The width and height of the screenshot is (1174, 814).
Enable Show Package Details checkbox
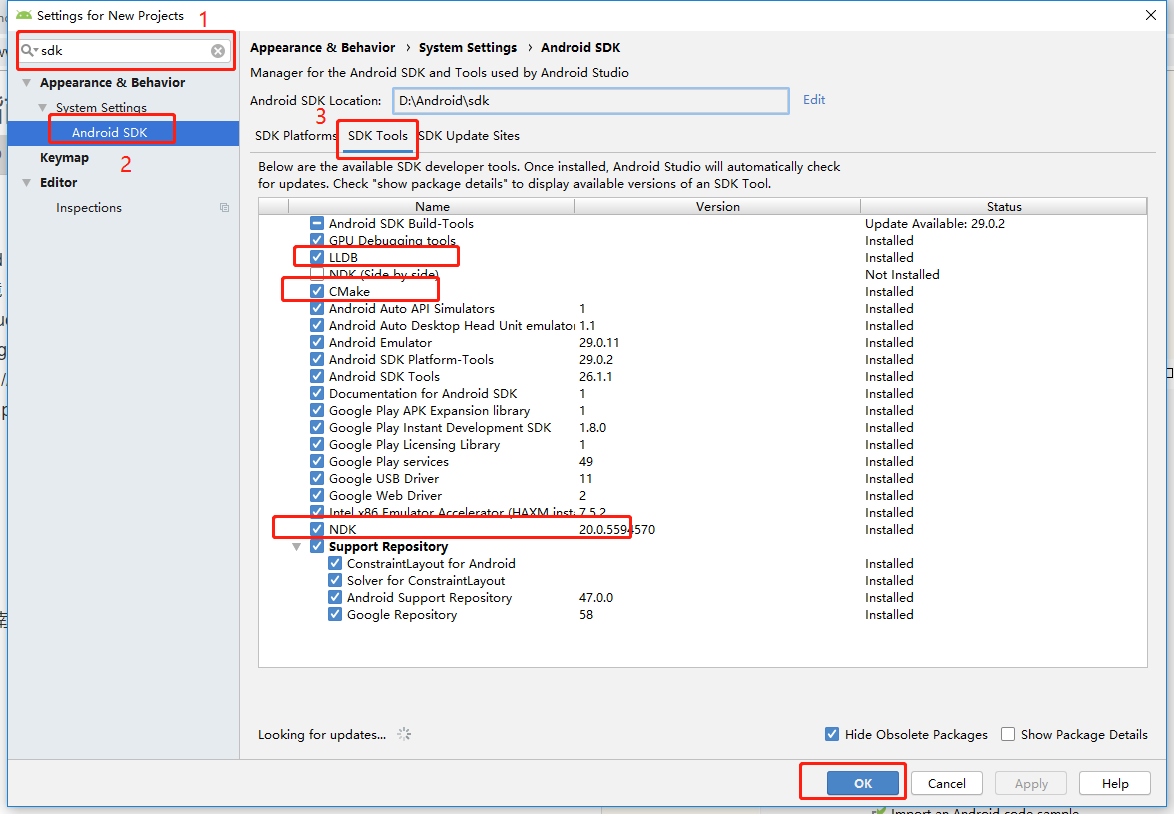click(1008, 734)
